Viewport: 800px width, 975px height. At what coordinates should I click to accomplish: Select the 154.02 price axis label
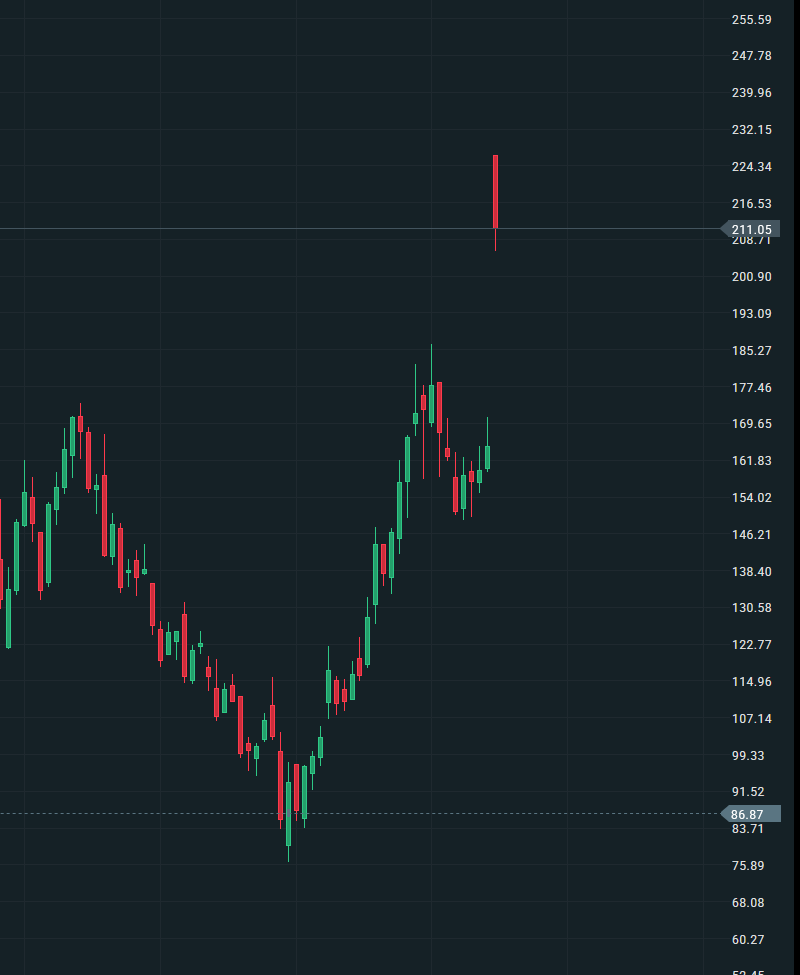click(x=751, y=498)
